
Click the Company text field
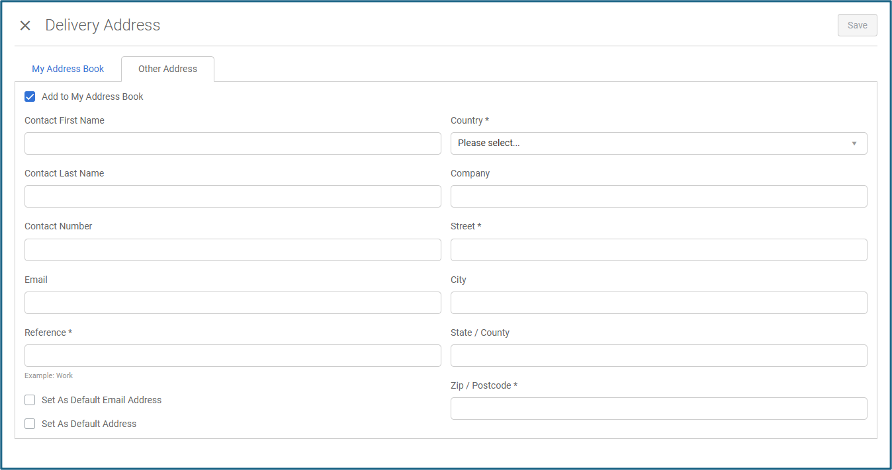click(658, 196)
